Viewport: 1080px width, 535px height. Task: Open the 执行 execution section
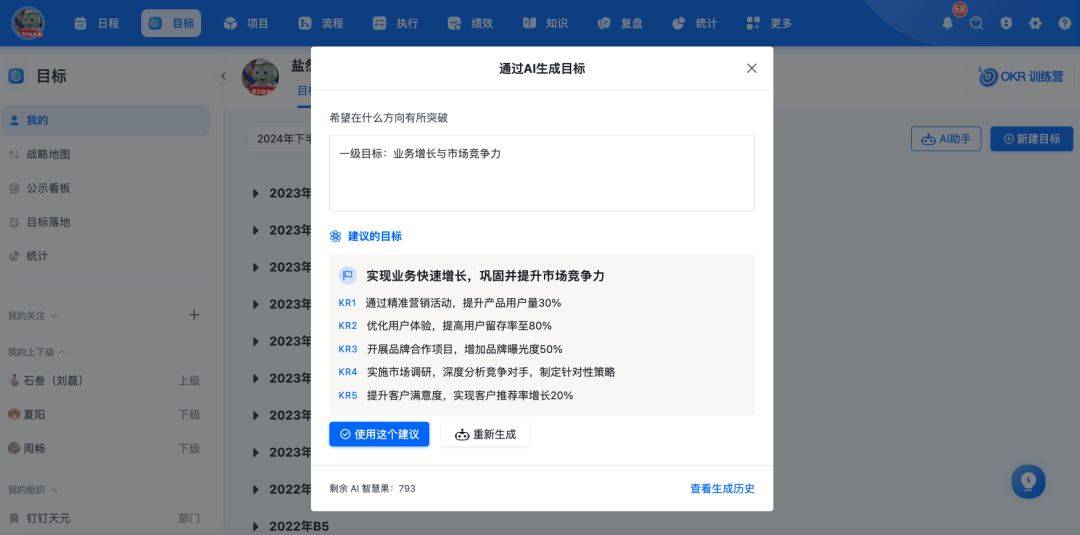click(x=395, y=23)
